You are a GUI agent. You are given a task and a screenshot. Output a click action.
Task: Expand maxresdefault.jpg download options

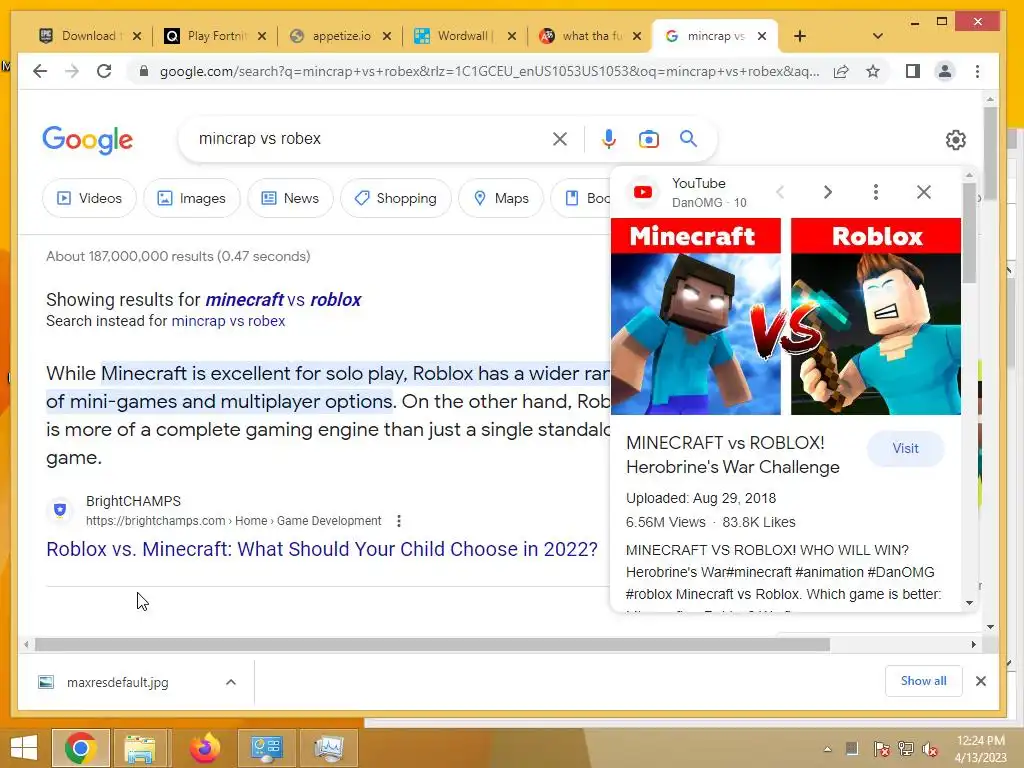(231, 682)
